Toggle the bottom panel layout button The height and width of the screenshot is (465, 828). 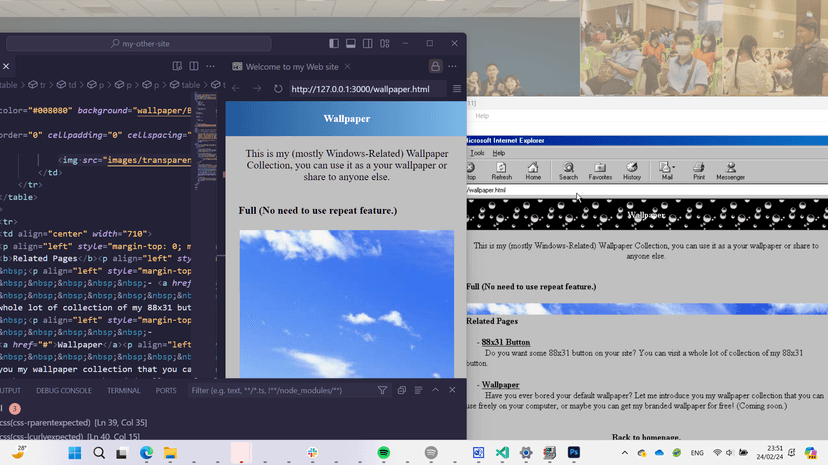351,44
